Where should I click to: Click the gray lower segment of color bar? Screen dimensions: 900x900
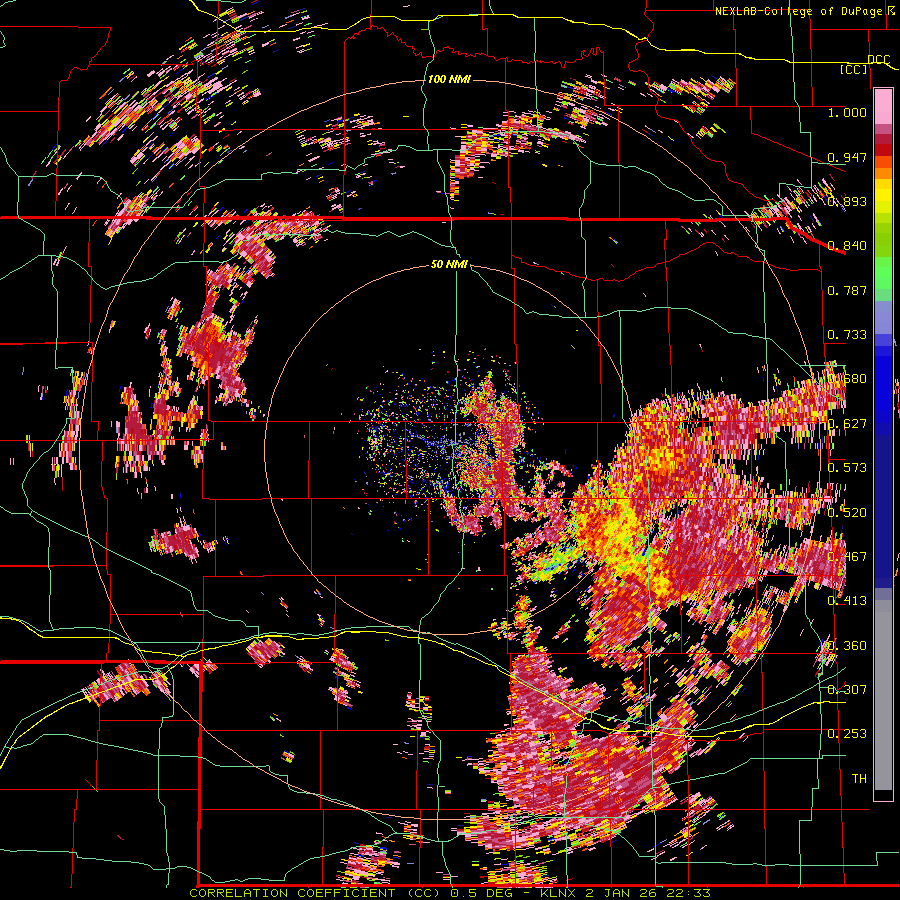(883, 695)
